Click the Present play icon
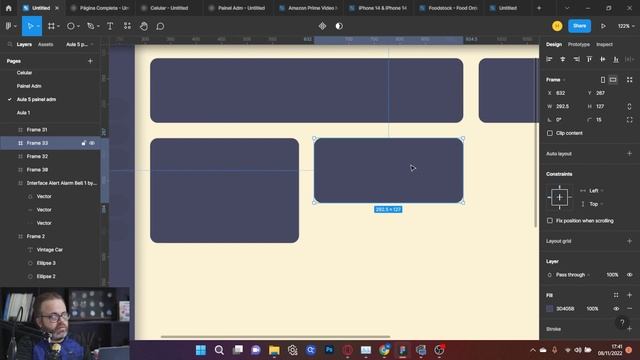Screen dimensions: 640x360 coord(603,26)
